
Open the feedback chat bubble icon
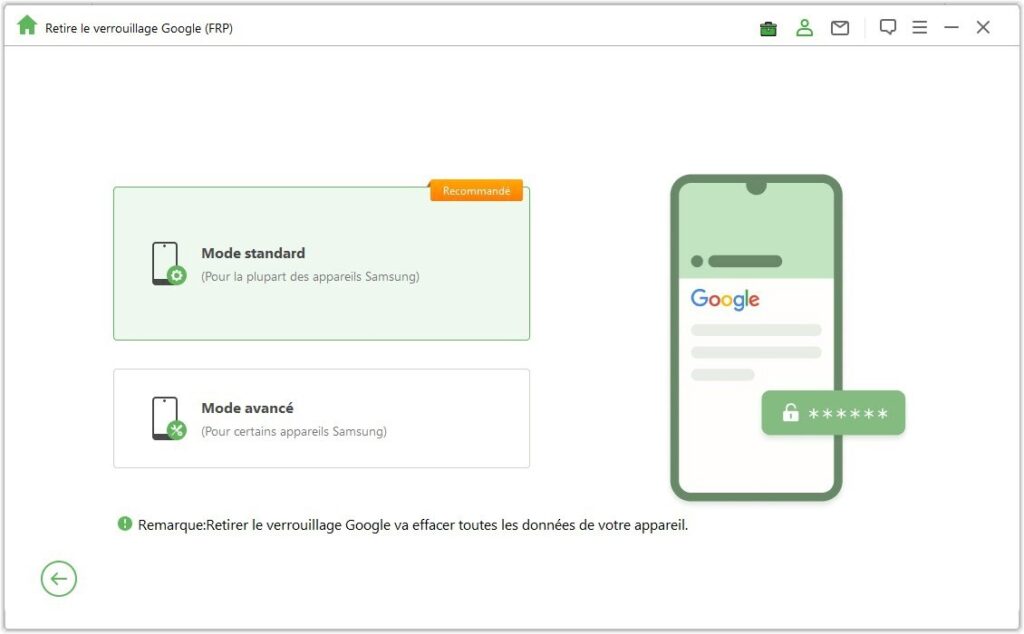(x=888, y=27)
